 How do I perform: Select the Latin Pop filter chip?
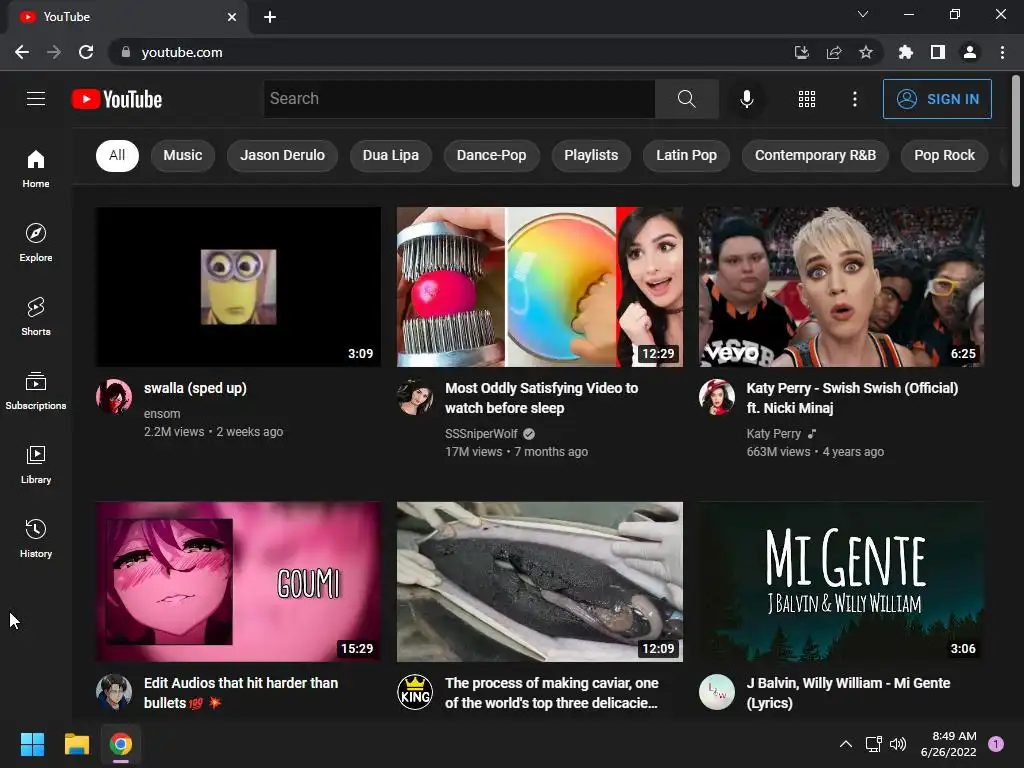coord(686,155)
